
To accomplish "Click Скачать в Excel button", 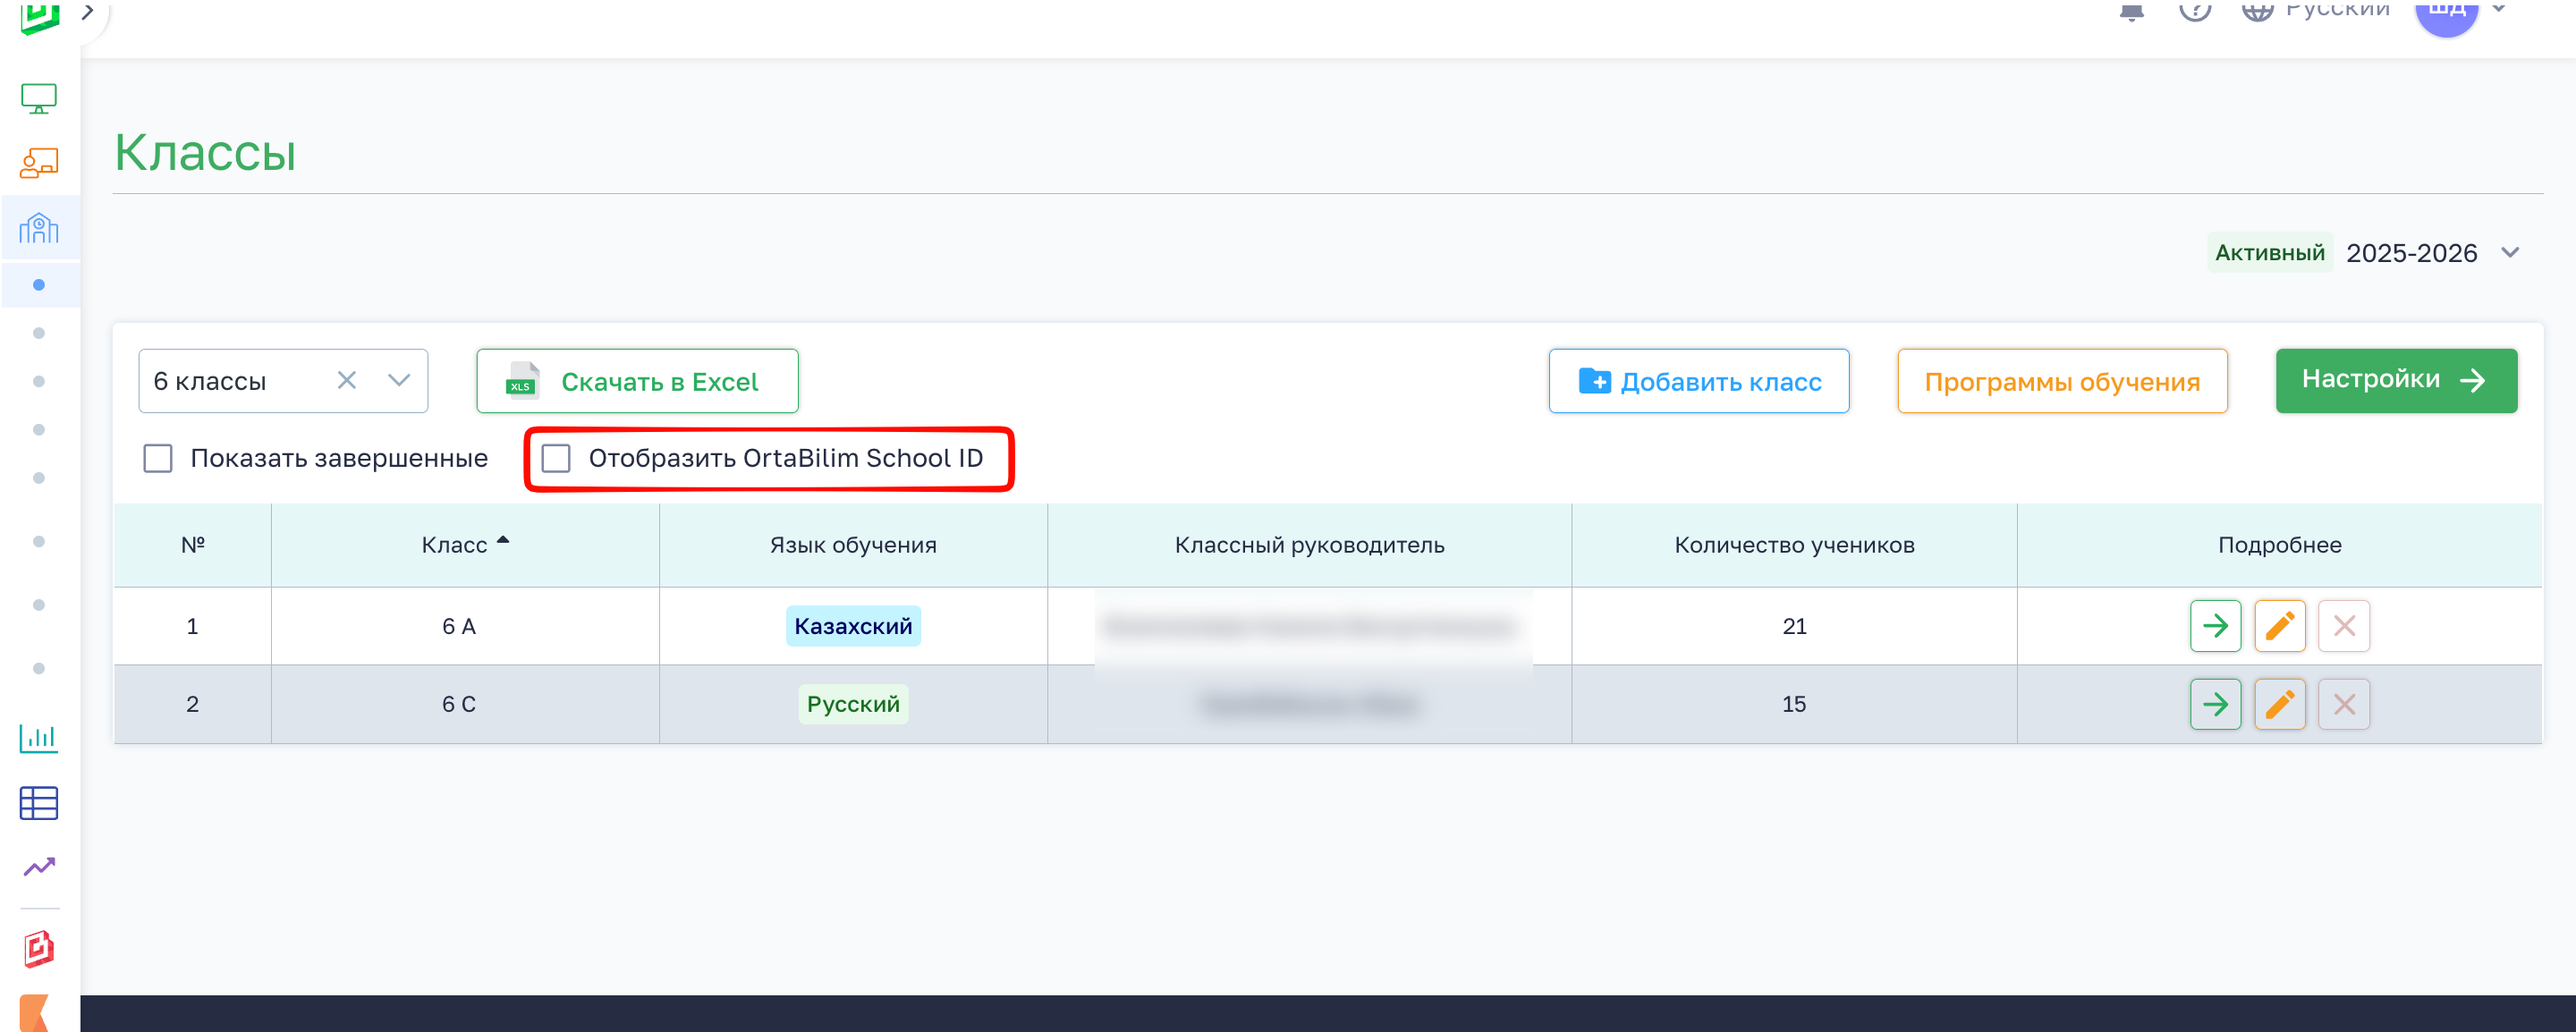I will pos(637,381).
